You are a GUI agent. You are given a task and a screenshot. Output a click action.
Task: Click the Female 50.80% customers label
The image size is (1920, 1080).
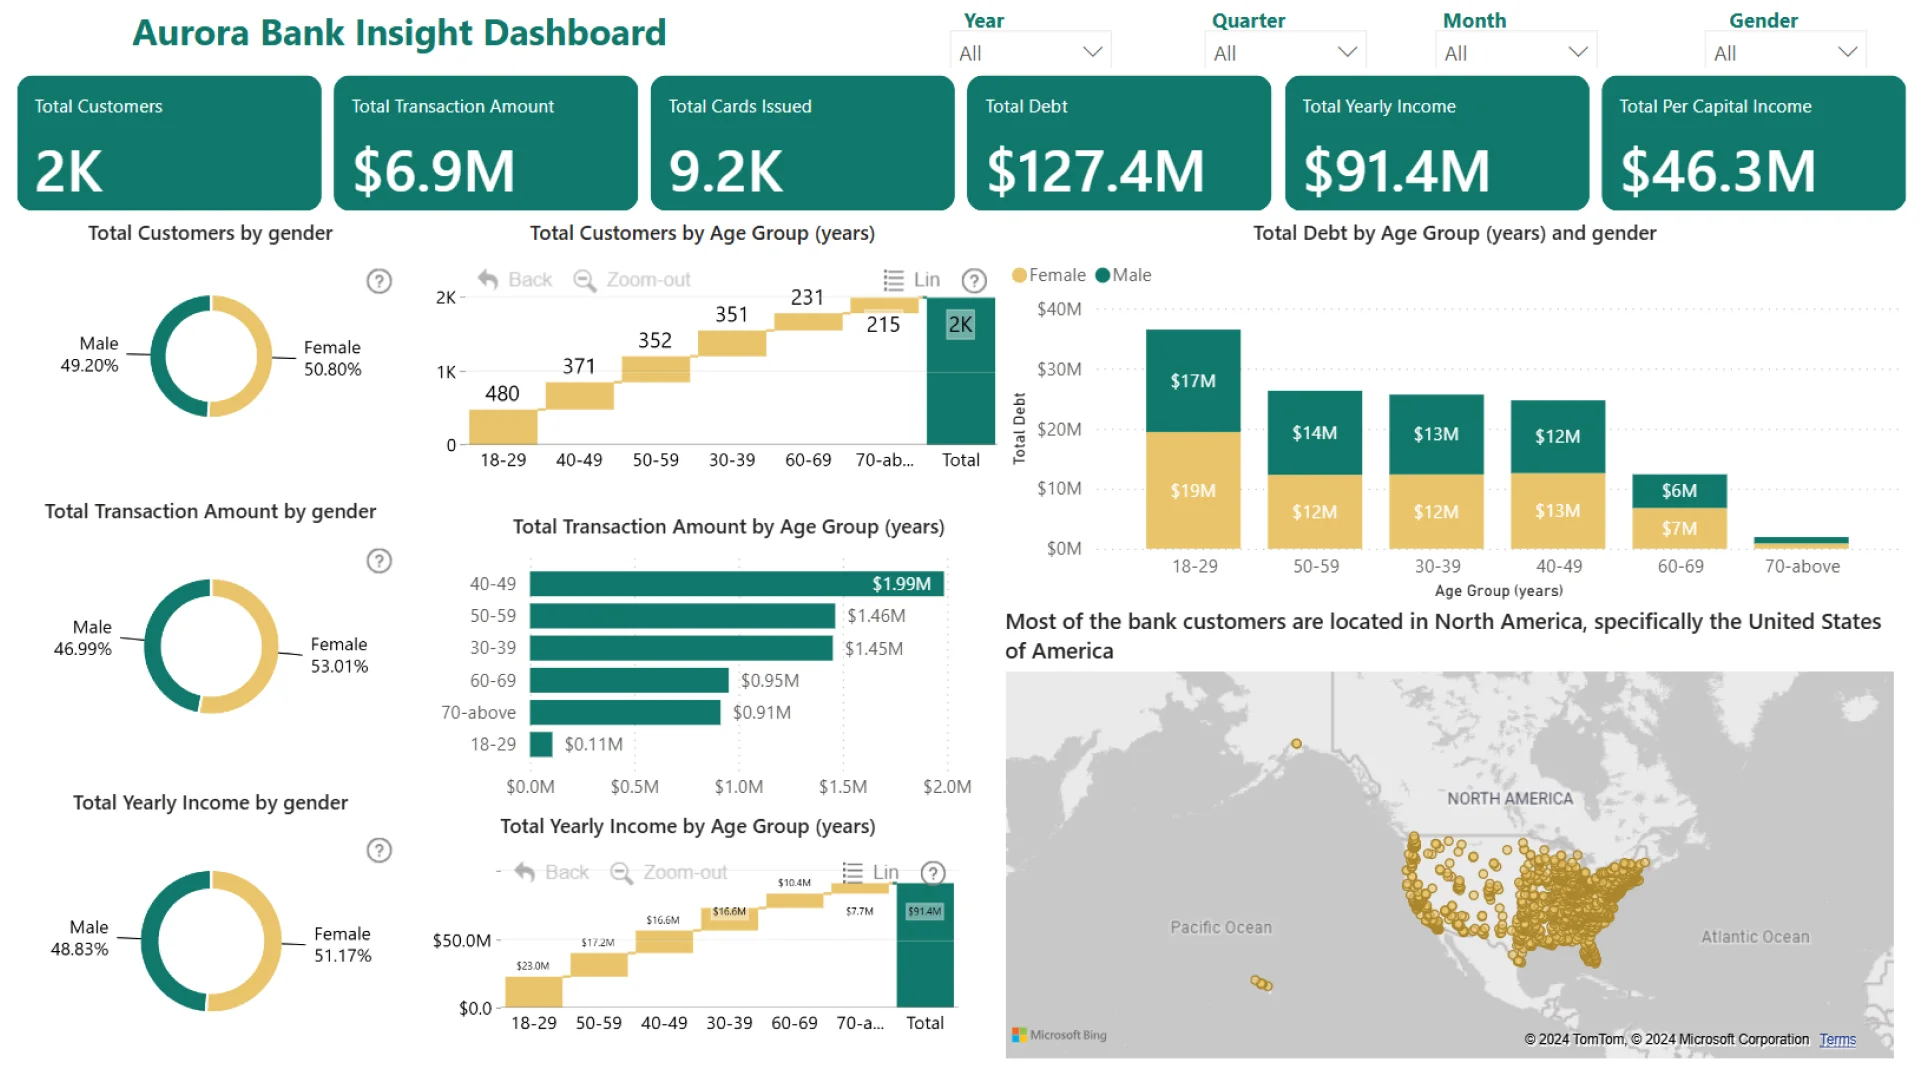point(333,358)
